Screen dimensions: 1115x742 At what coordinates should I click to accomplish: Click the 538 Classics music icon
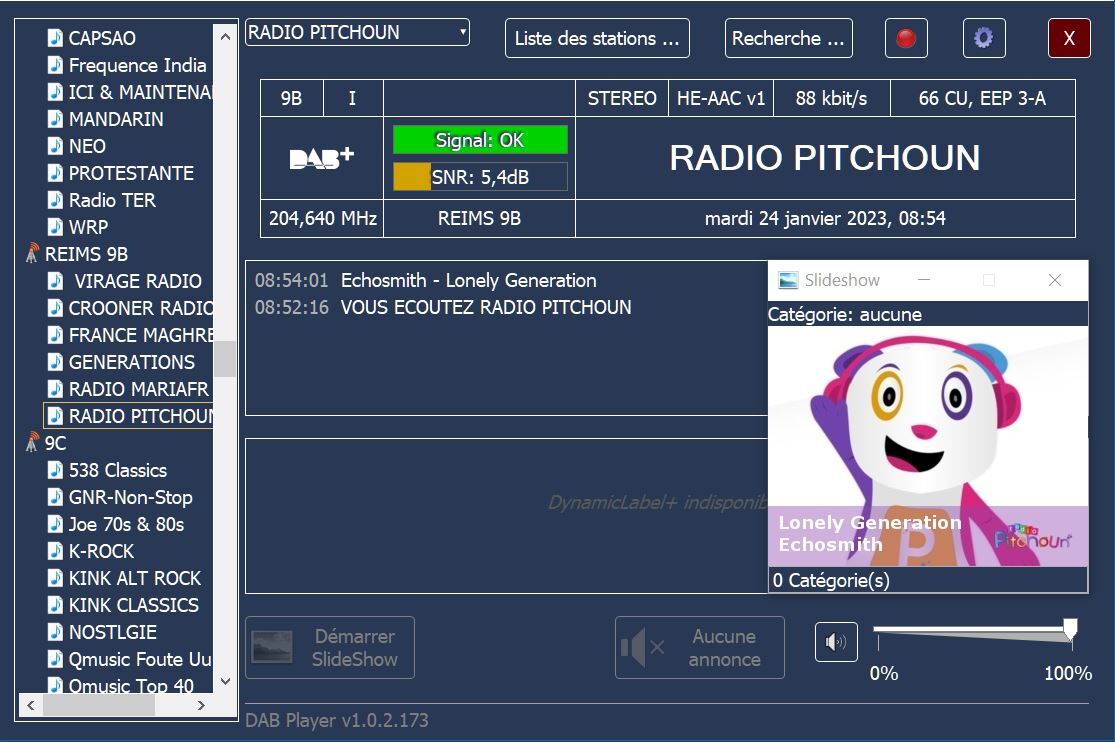(55, 470)
